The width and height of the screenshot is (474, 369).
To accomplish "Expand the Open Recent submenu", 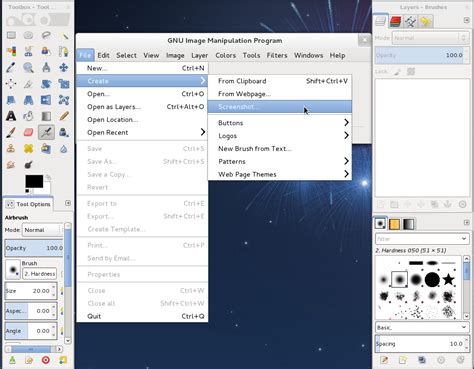I will tap(142, 132).
